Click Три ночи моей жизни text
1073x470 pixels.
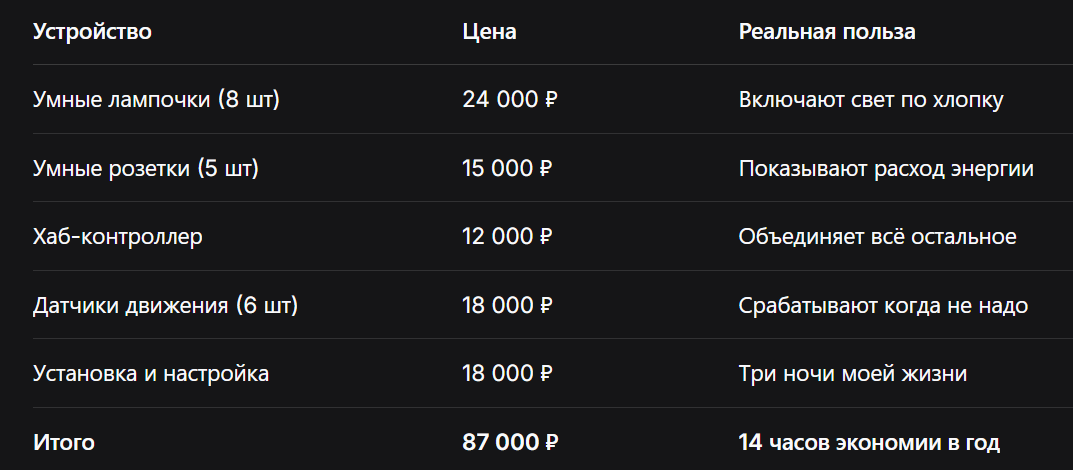coord(853,374)
